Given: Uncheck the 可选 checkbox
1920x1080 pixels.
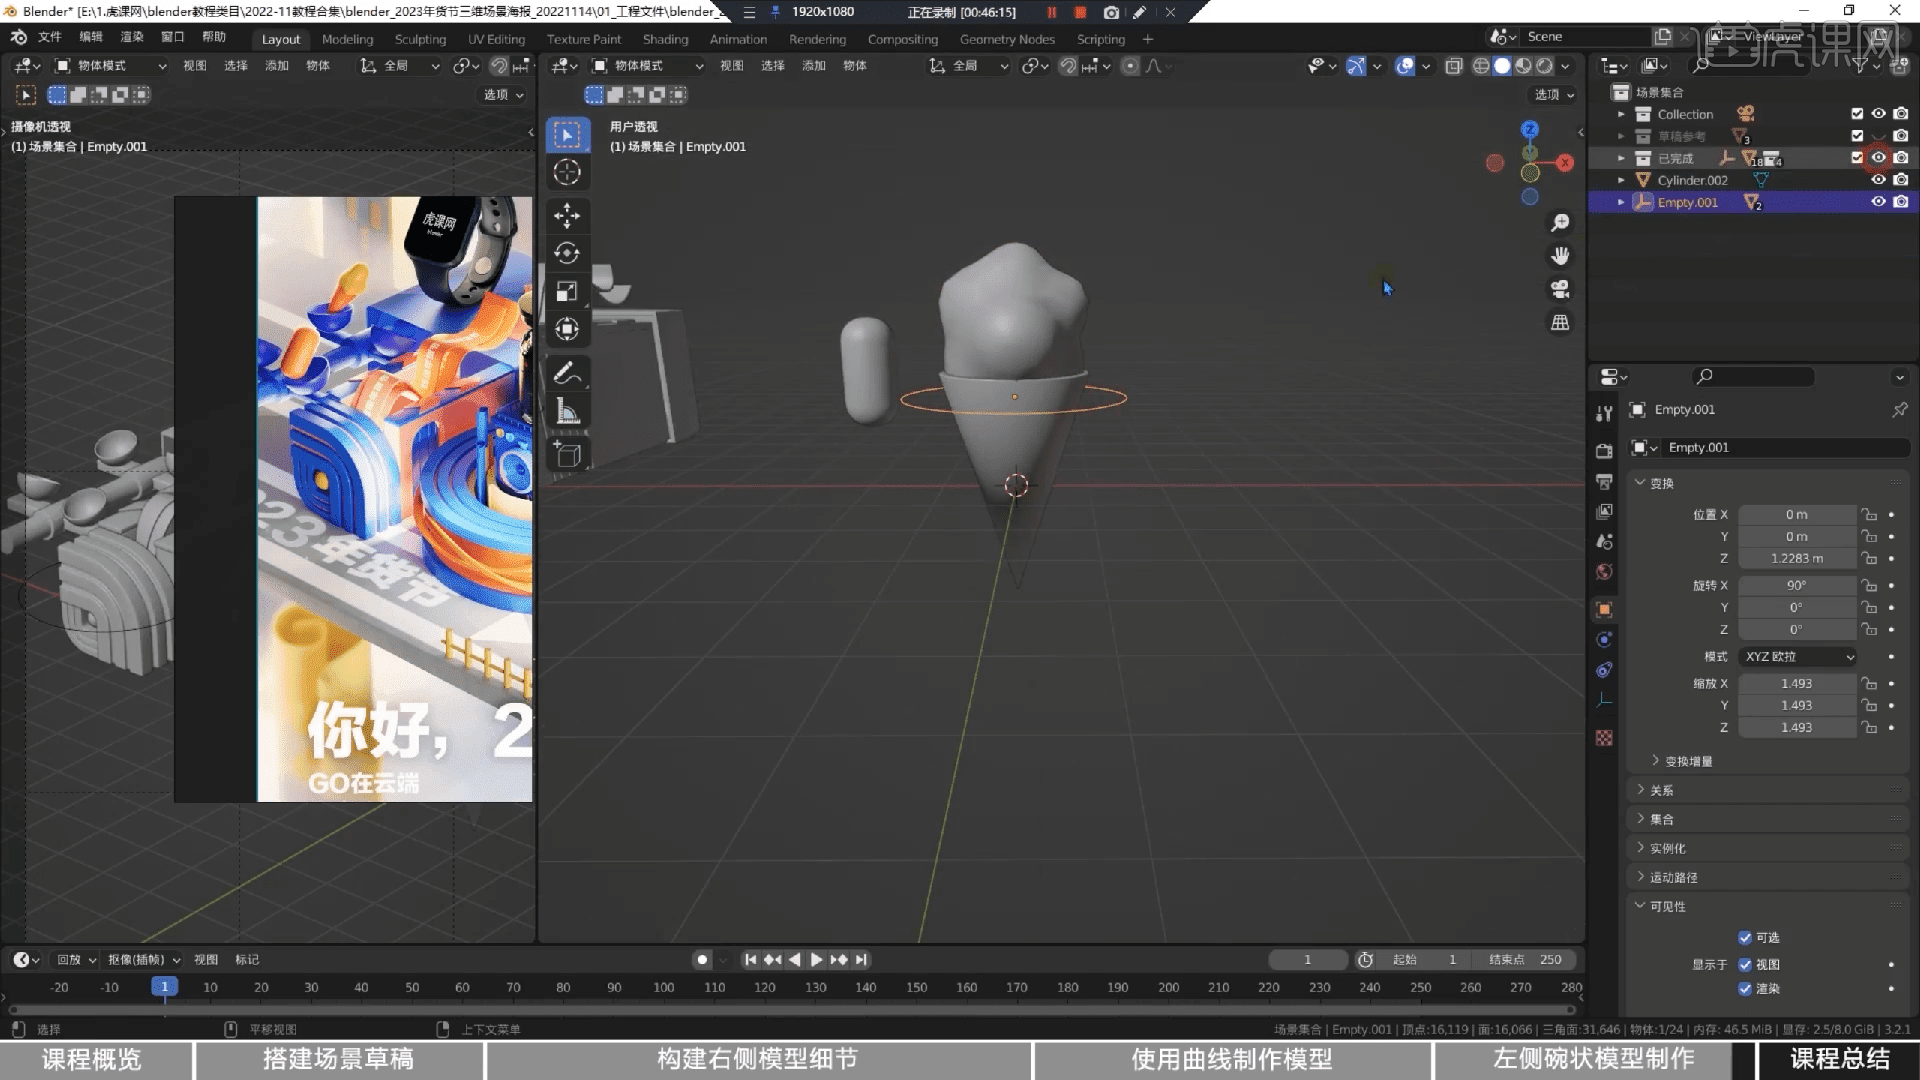Looking at the screenshot, I should coord(1745,938).
